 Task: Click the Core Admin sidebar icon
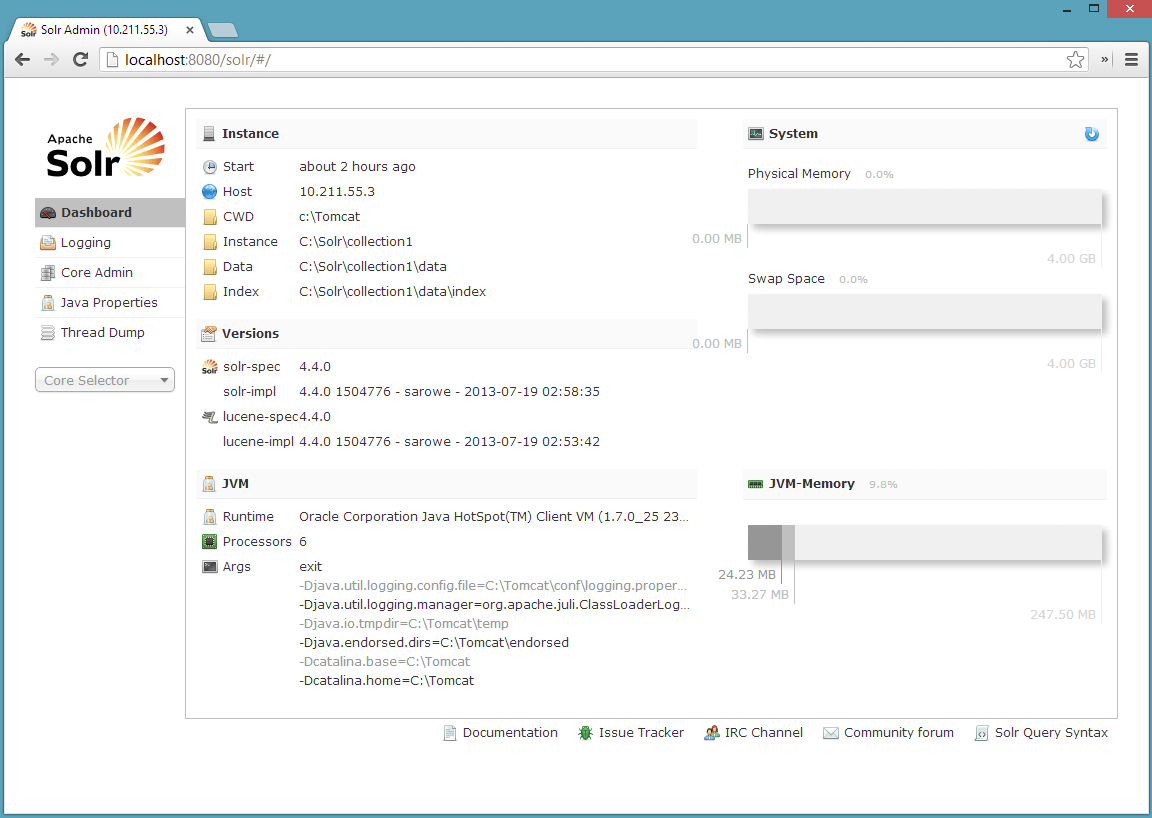pos(48,272)
